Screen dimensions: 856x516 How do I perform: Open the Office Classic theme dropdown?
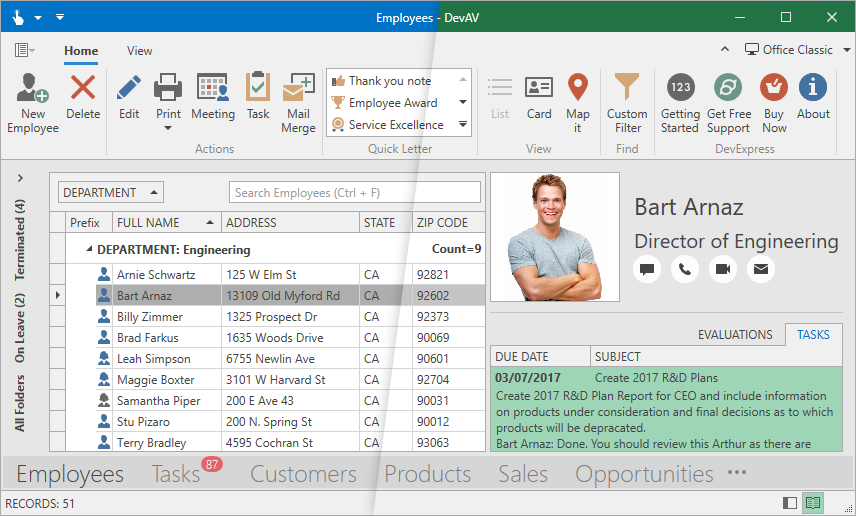[x=797, y=50]
